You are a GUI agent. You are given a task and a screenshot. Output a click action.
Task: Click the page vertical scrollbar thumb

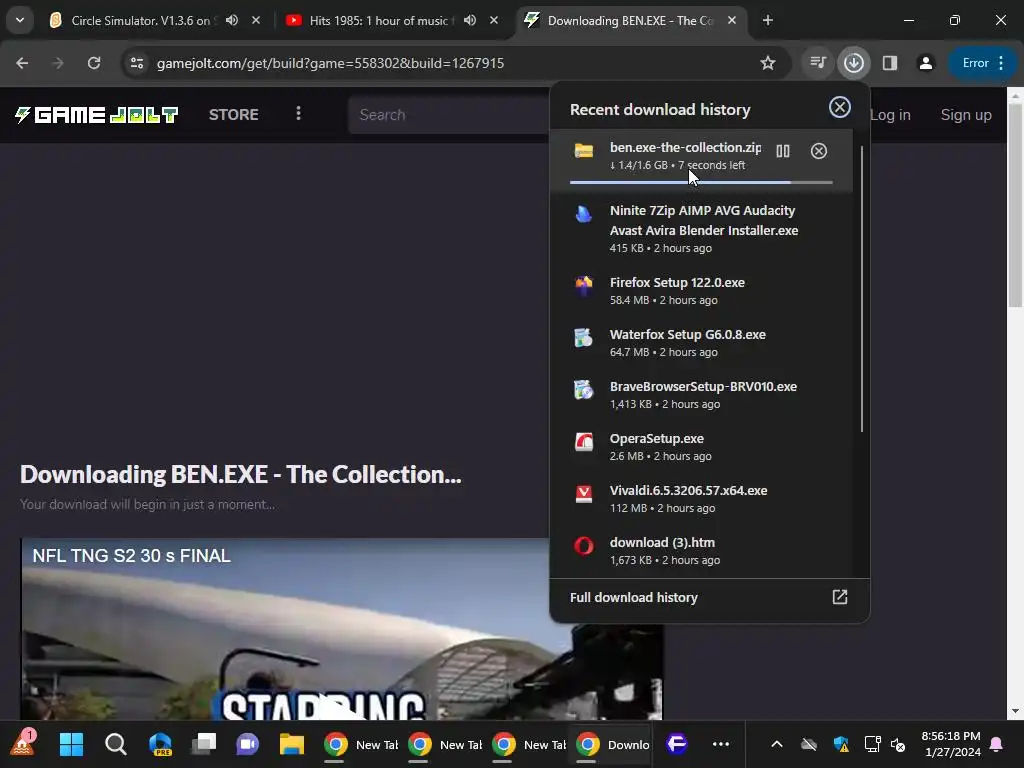click(x=1015, y=204)
